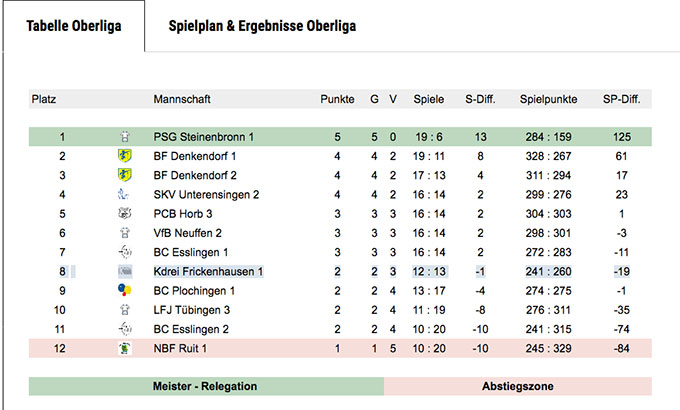Image resolution: width=680 pixels, height=410 pixels.
Task: Click the LFJ Tübingen 3 logo icon
Action: [125, 310]
